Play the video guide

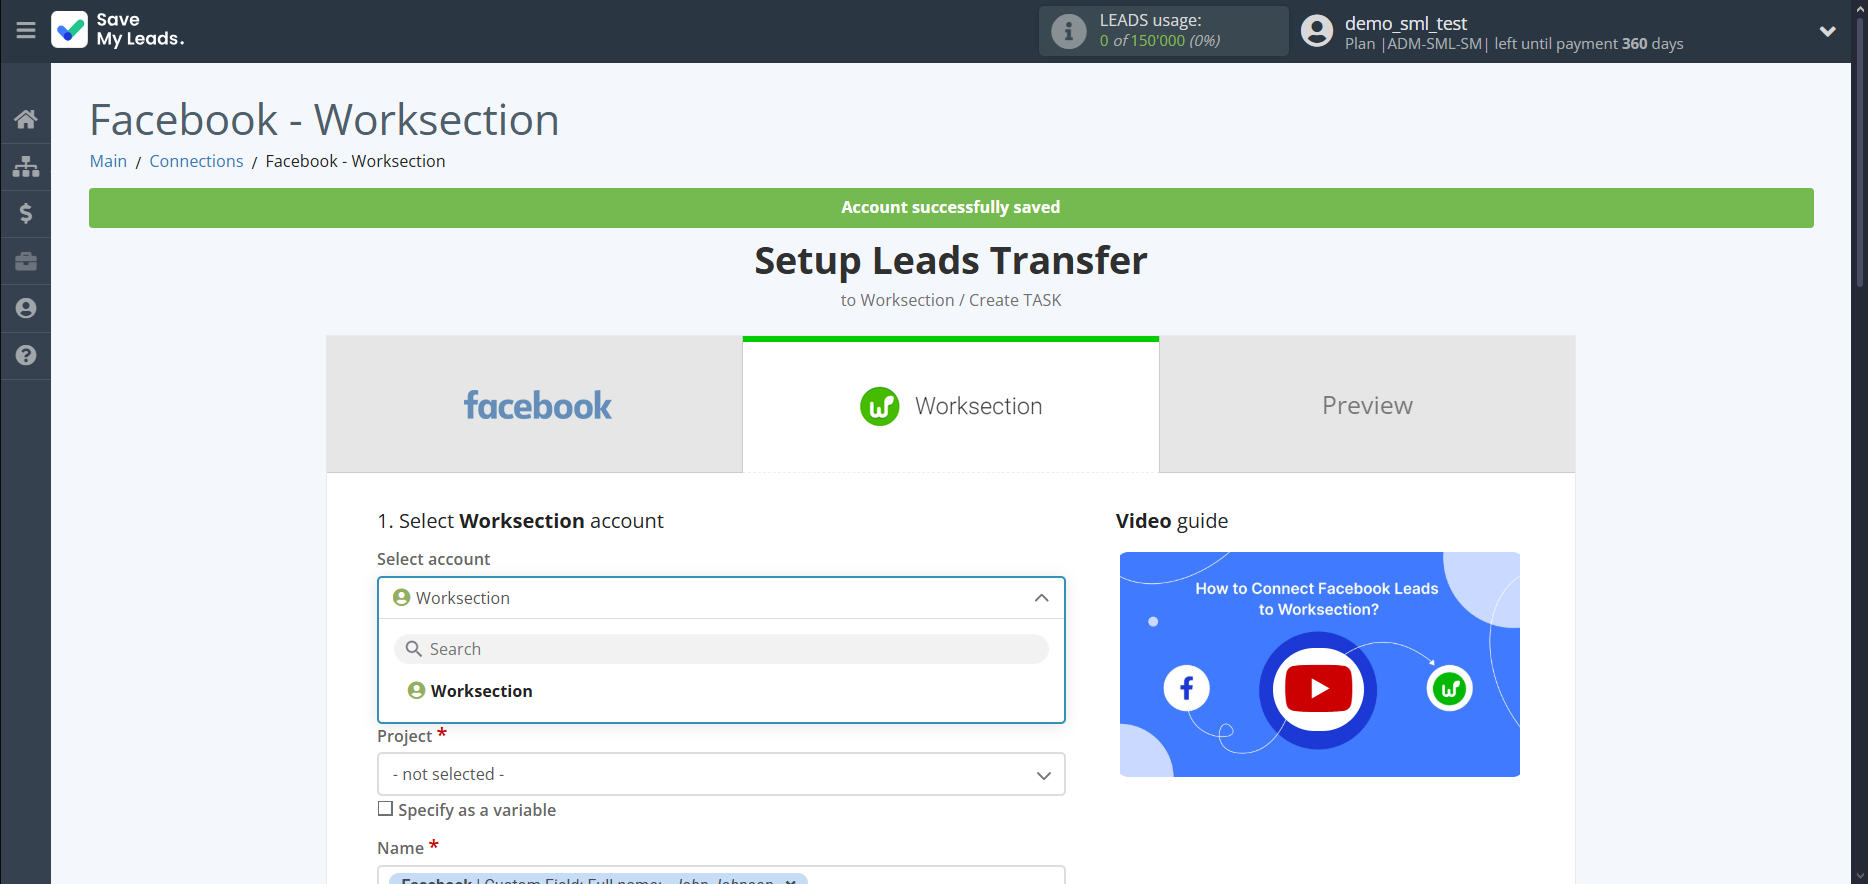[1318, 689]
